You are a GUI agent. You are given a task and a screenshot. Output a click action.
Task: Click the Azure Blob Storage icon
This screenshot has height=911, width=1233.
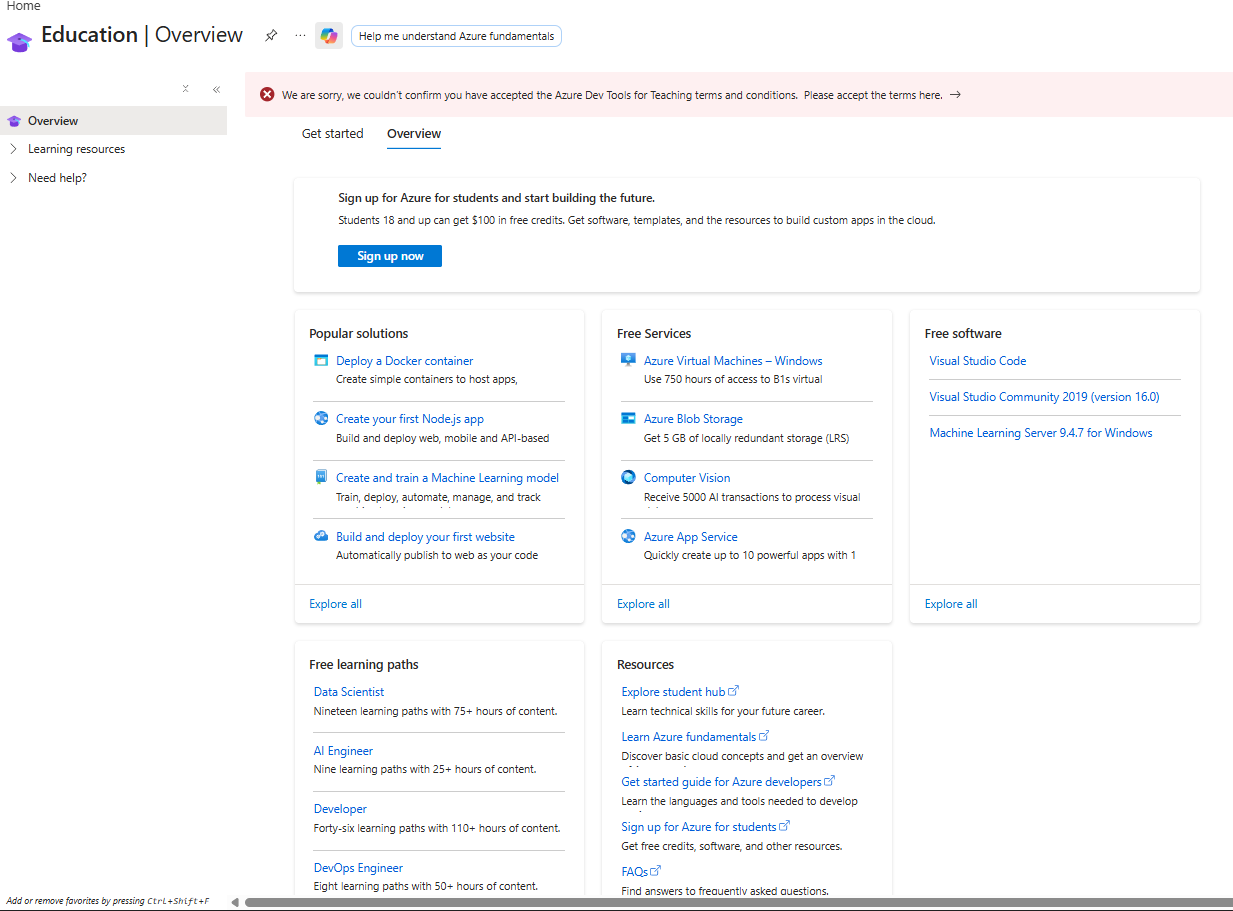pyautogui.click(x=629, y=419)
